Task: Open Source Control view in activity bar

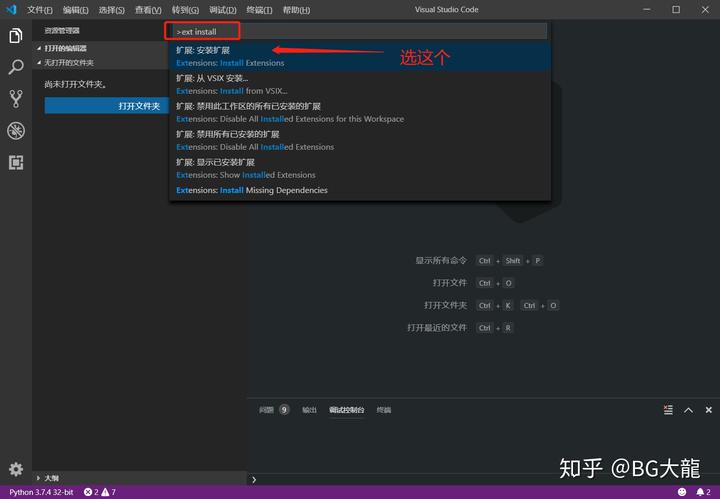Action: [16, 99]
